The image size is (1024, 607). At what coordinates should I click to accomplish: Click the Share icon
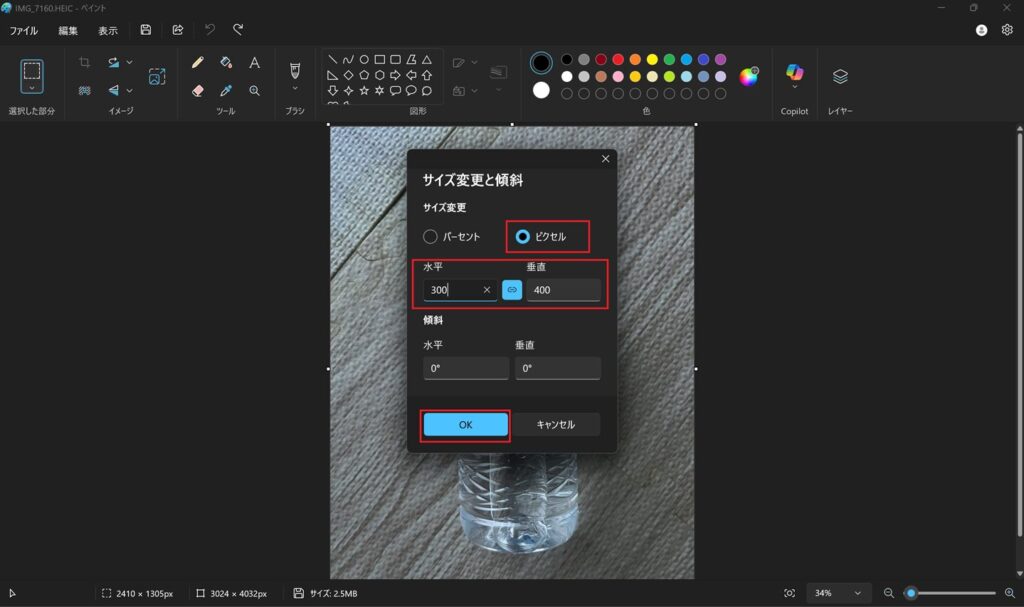tap(178, 30)
